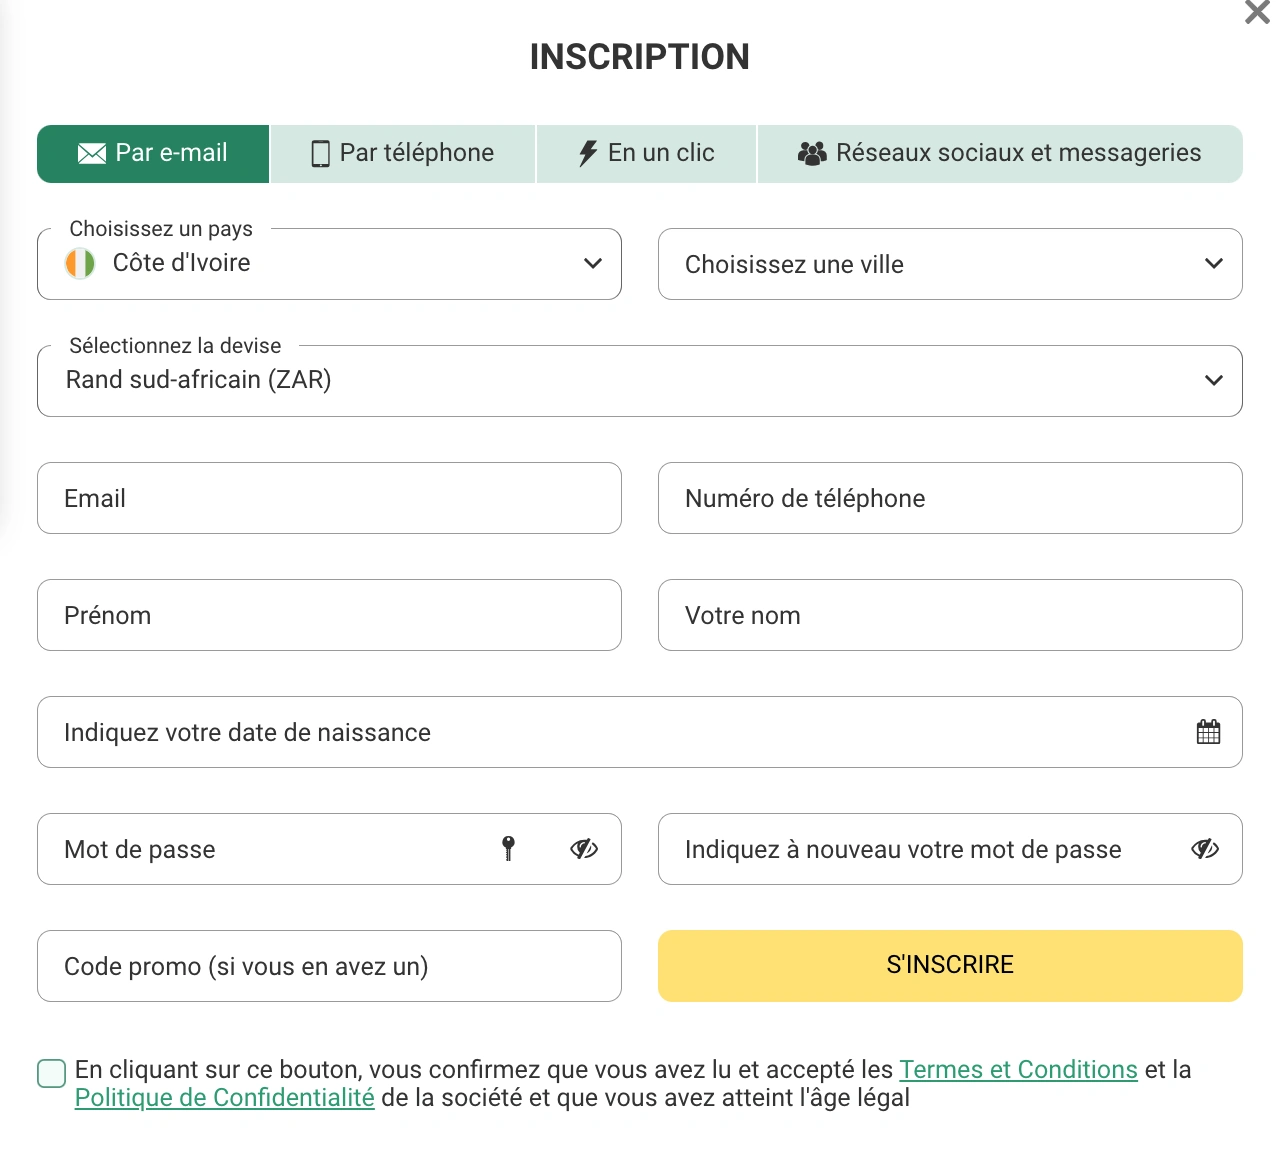Focus the Email input field
The image size is (1276, 1168).
(x=329, y=498)
